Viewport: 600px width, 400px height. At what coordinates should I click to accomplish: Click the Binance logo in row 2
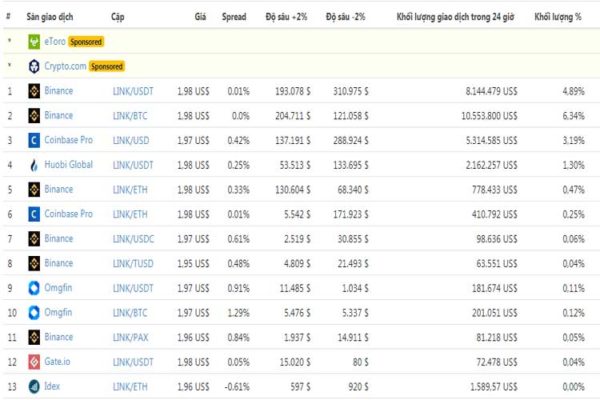pos(34,116)
